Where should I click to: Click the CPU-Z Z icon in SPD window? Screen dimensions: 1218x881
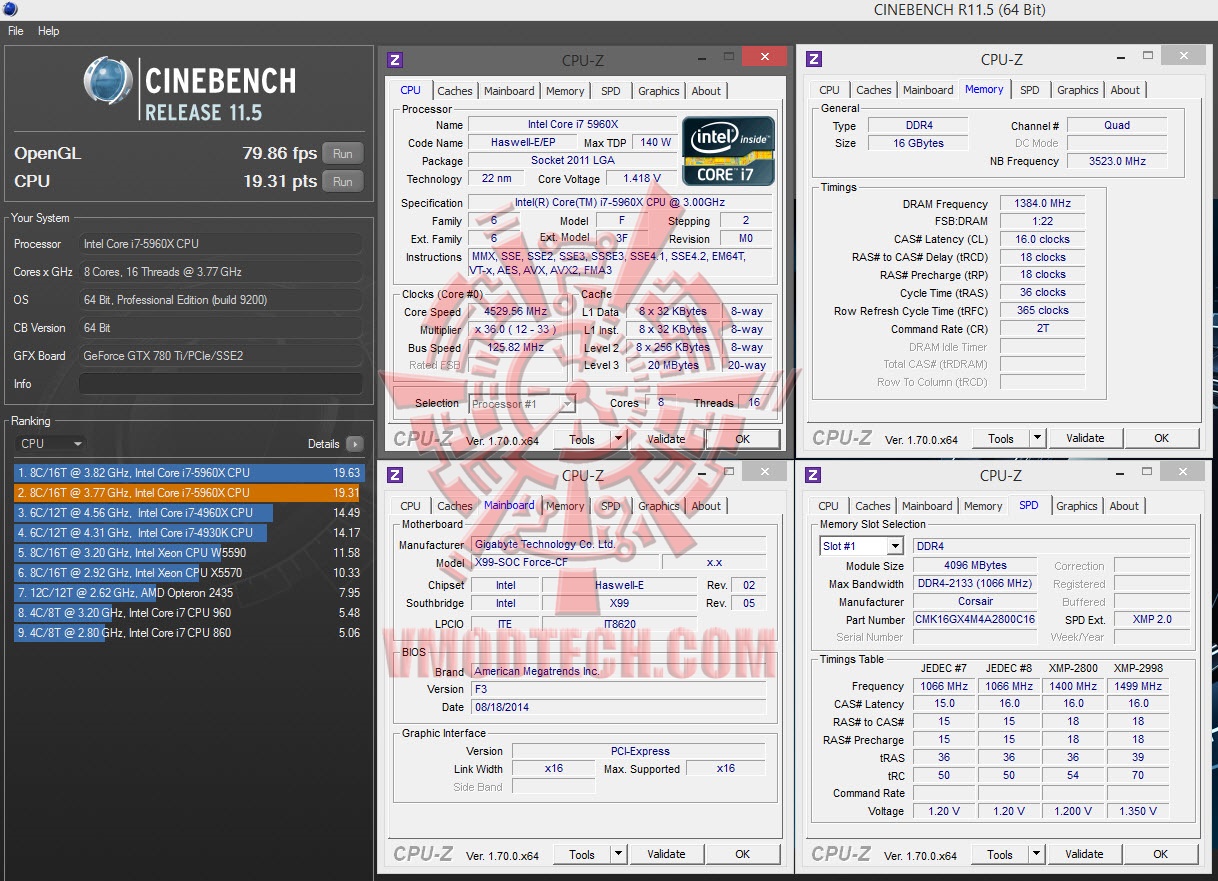point(814,475)
